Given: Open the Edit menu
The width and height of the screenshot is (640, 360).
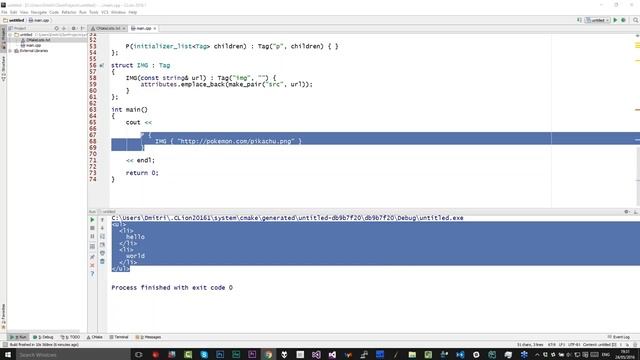Looking at the screenshot, I should pos(13,12).
